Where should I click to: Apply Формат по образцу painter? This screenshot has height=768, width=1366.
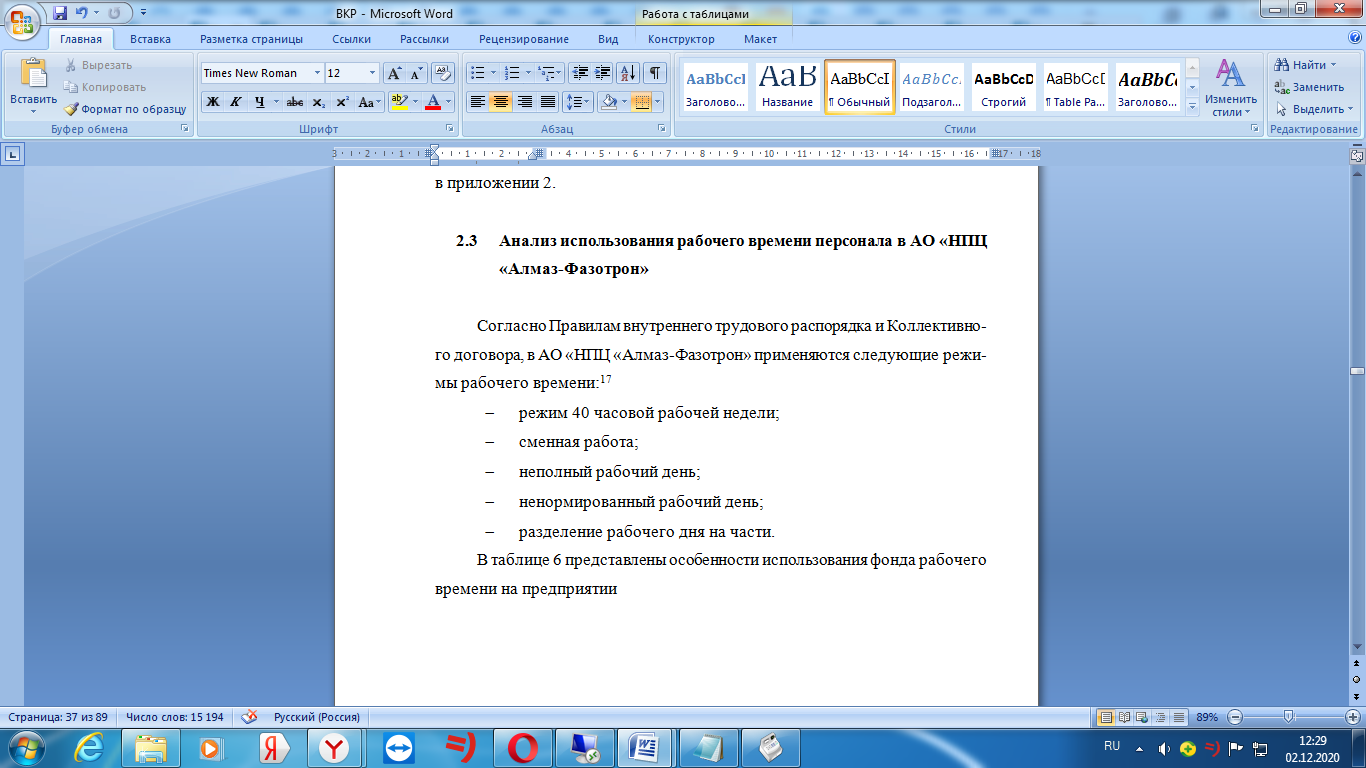click(125, 109)
